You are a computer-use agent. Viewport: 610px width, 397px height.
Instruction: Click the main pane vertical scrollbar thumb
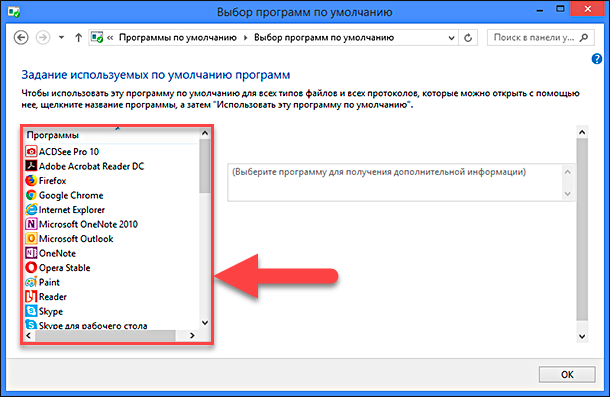click(x=582, y=229)
